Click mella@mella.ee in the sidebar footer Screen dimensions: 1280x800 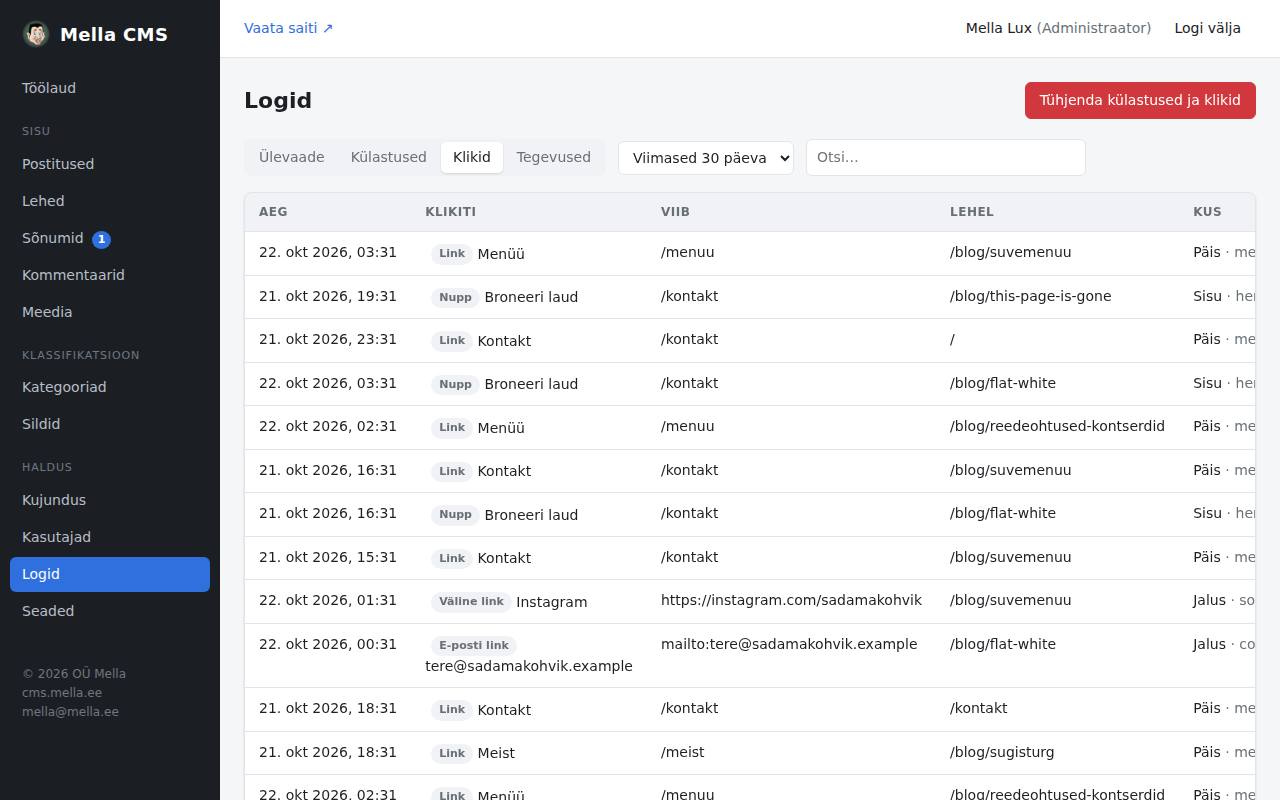(x=70, y=712)
